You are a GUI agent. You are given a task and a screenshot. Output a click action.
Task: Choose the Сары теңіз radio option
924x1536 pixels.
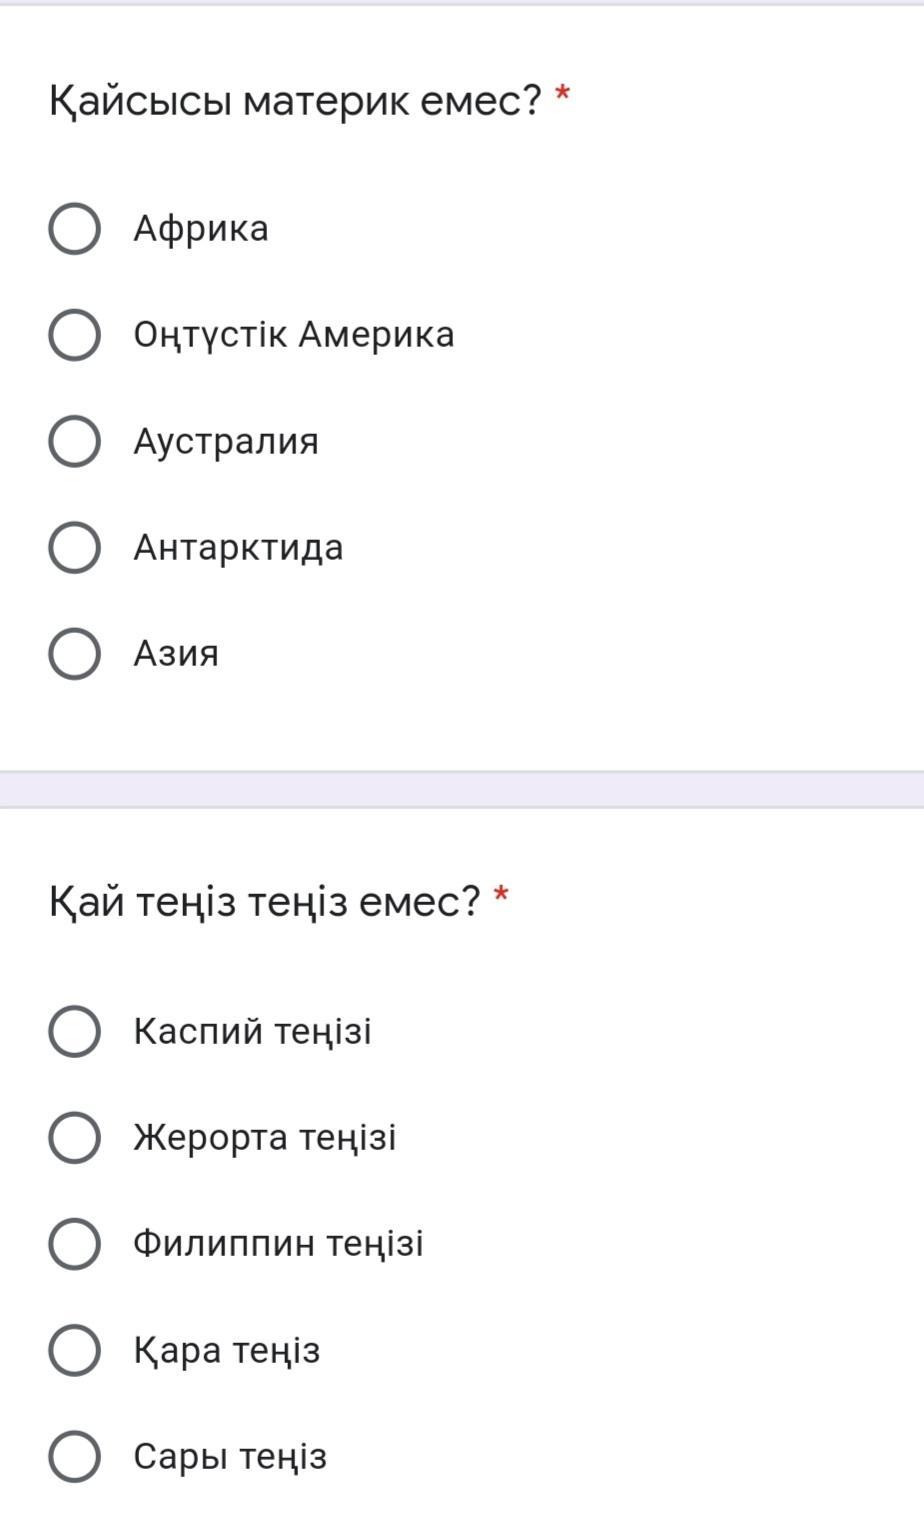[x=74, y=1456]
